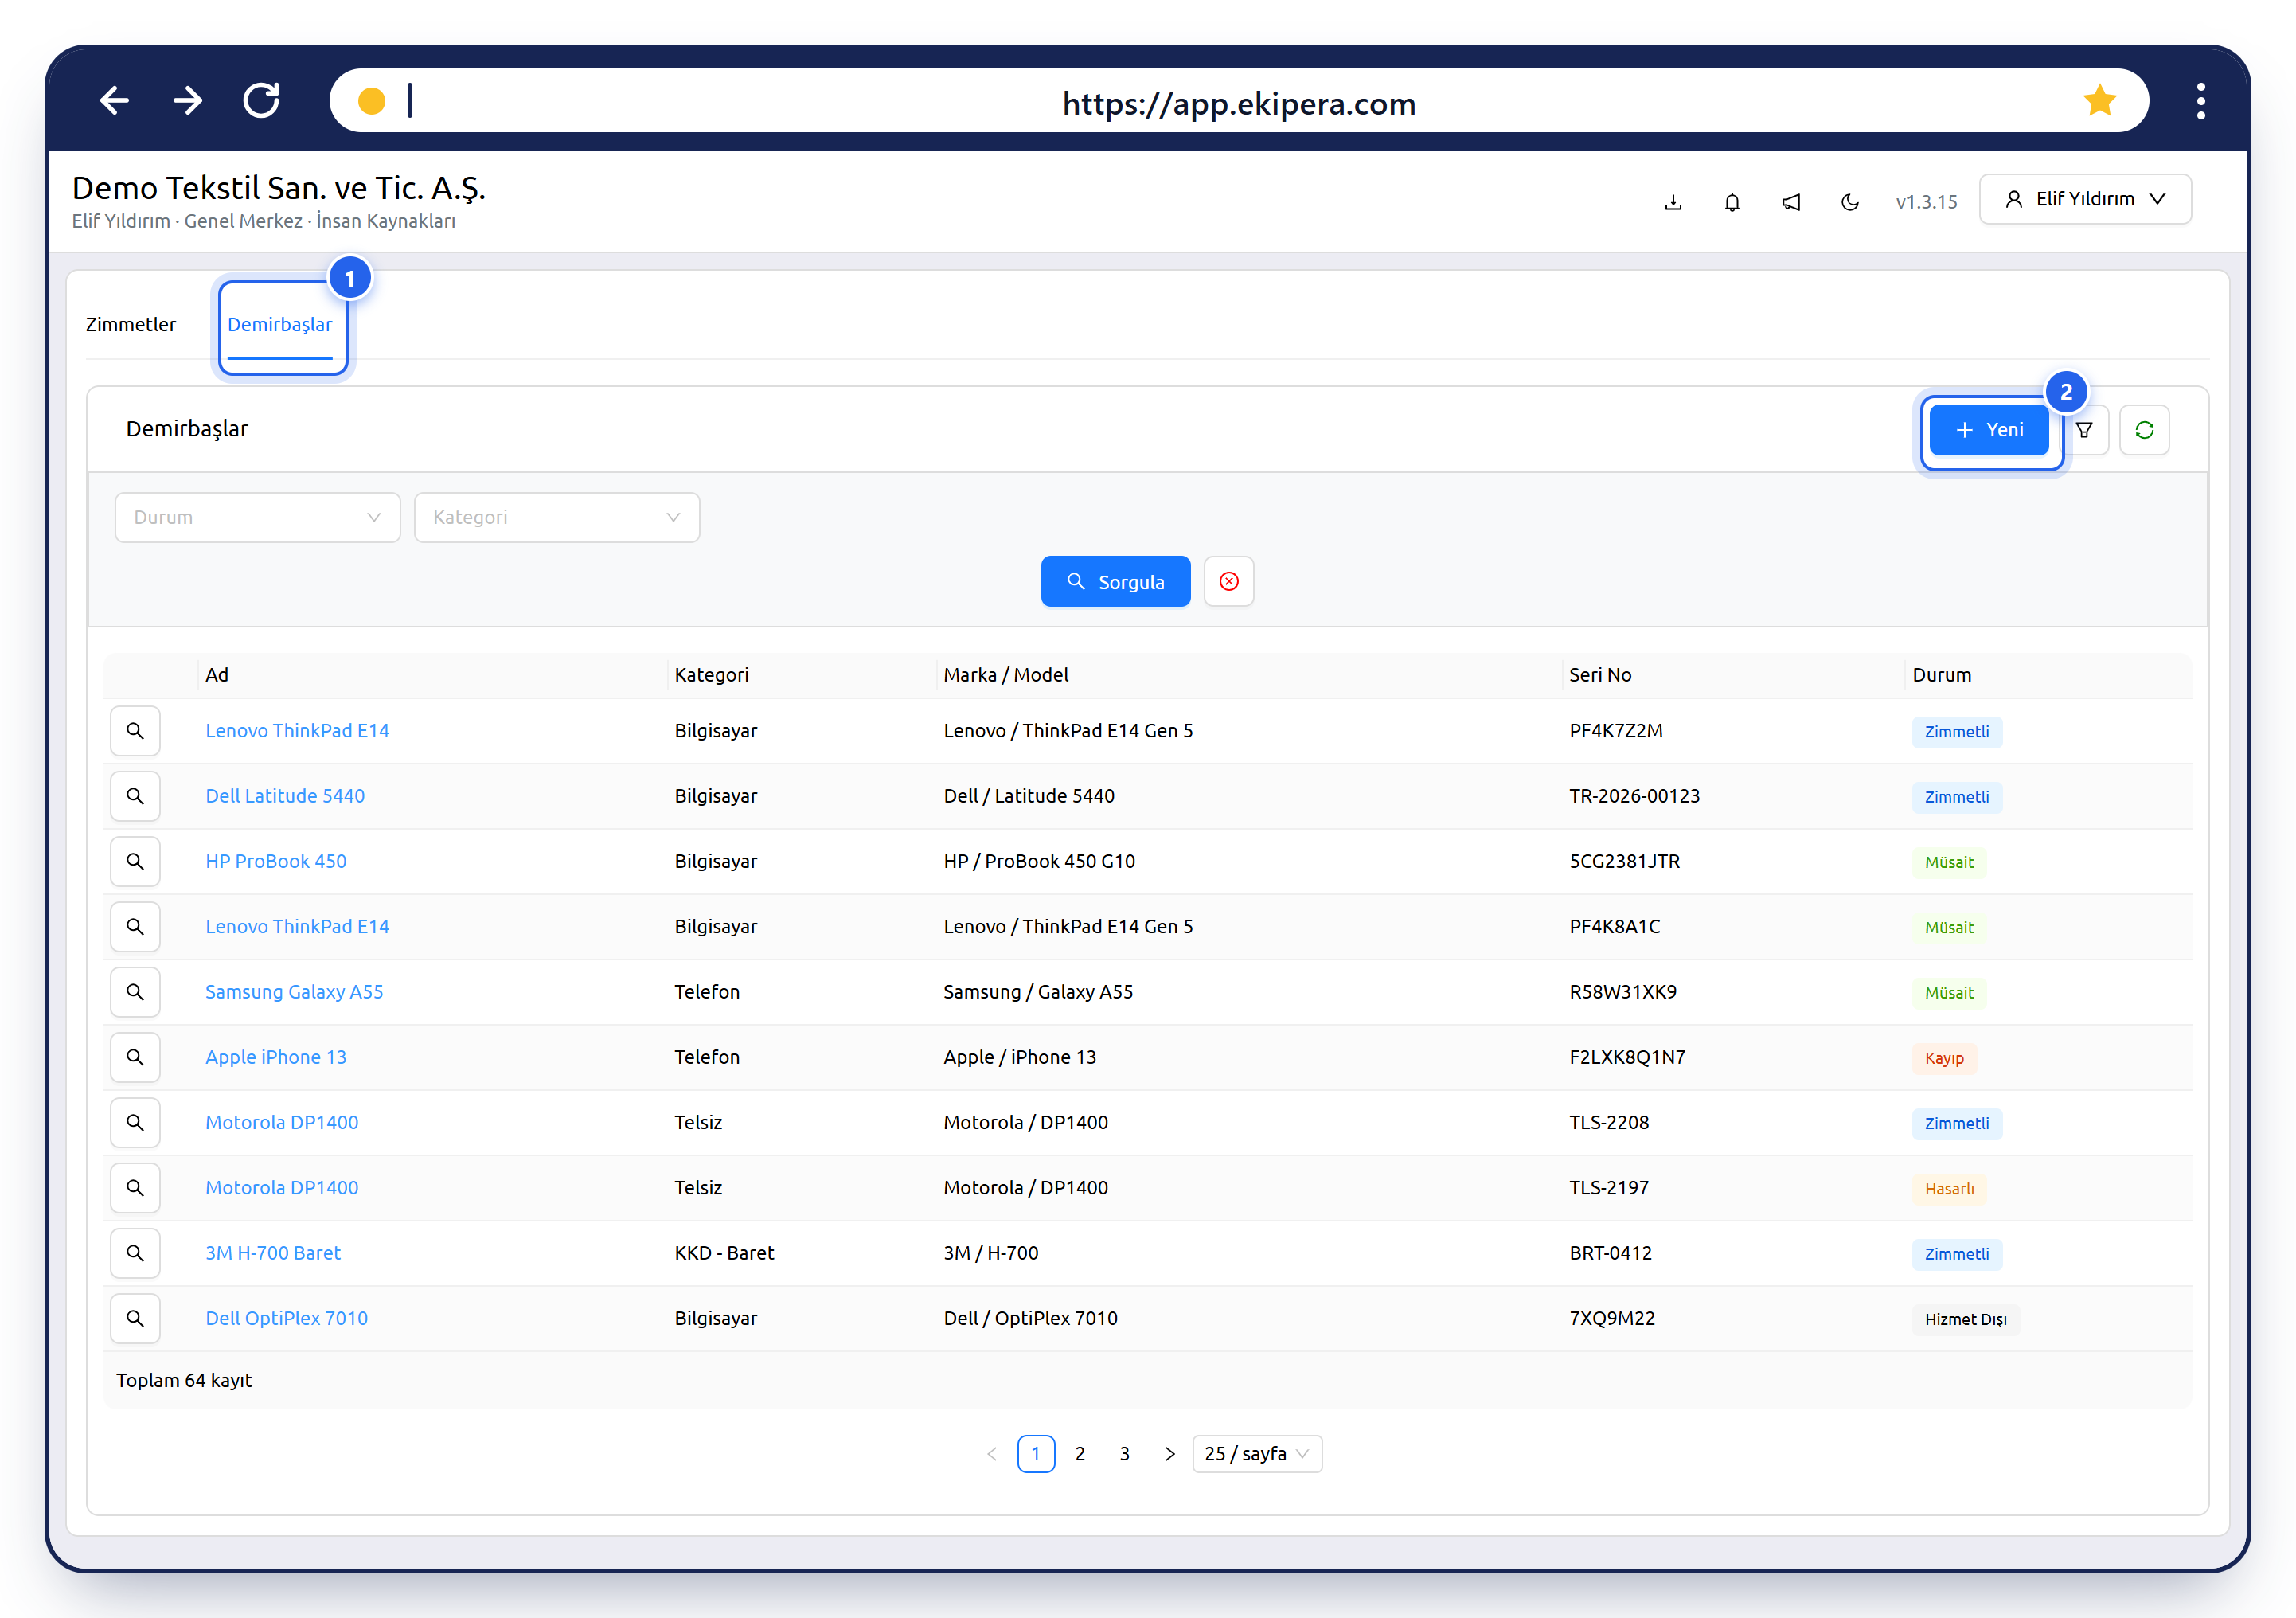Open the 3M H-700 Baret link
The width and height of the screenshot is (2296, 1618).
273,1253
